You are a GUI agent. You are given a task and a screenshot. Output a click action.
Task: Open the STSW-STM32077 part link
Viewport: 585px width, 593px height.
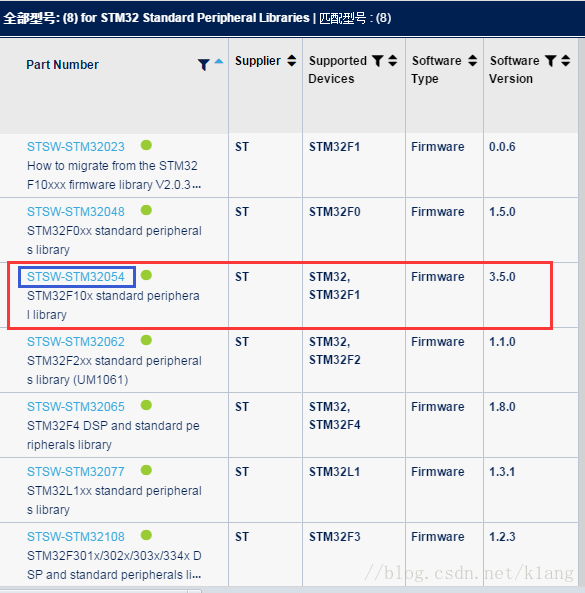click(x=76, y=472)
